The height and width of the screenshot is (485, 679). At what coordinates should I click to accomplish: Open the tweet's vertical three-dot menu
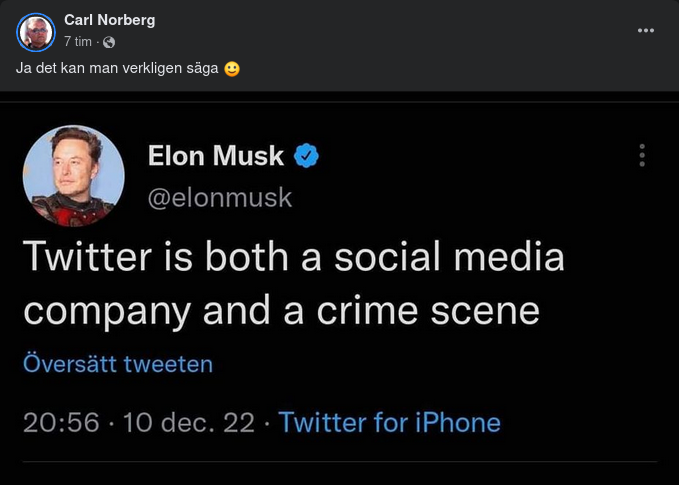click(642, 155)
